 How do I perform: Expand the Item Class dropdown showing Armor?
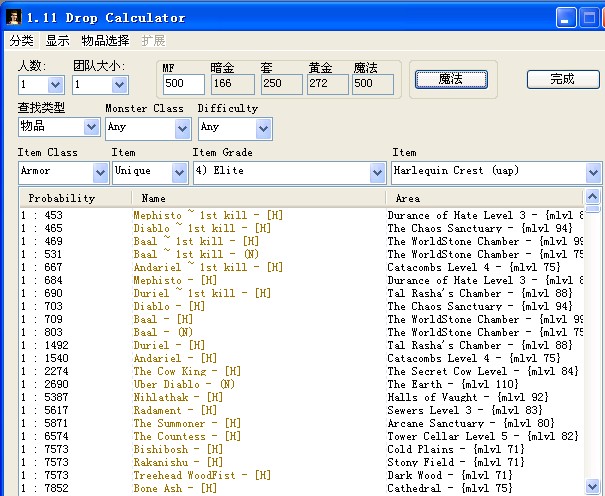(101, 172)
